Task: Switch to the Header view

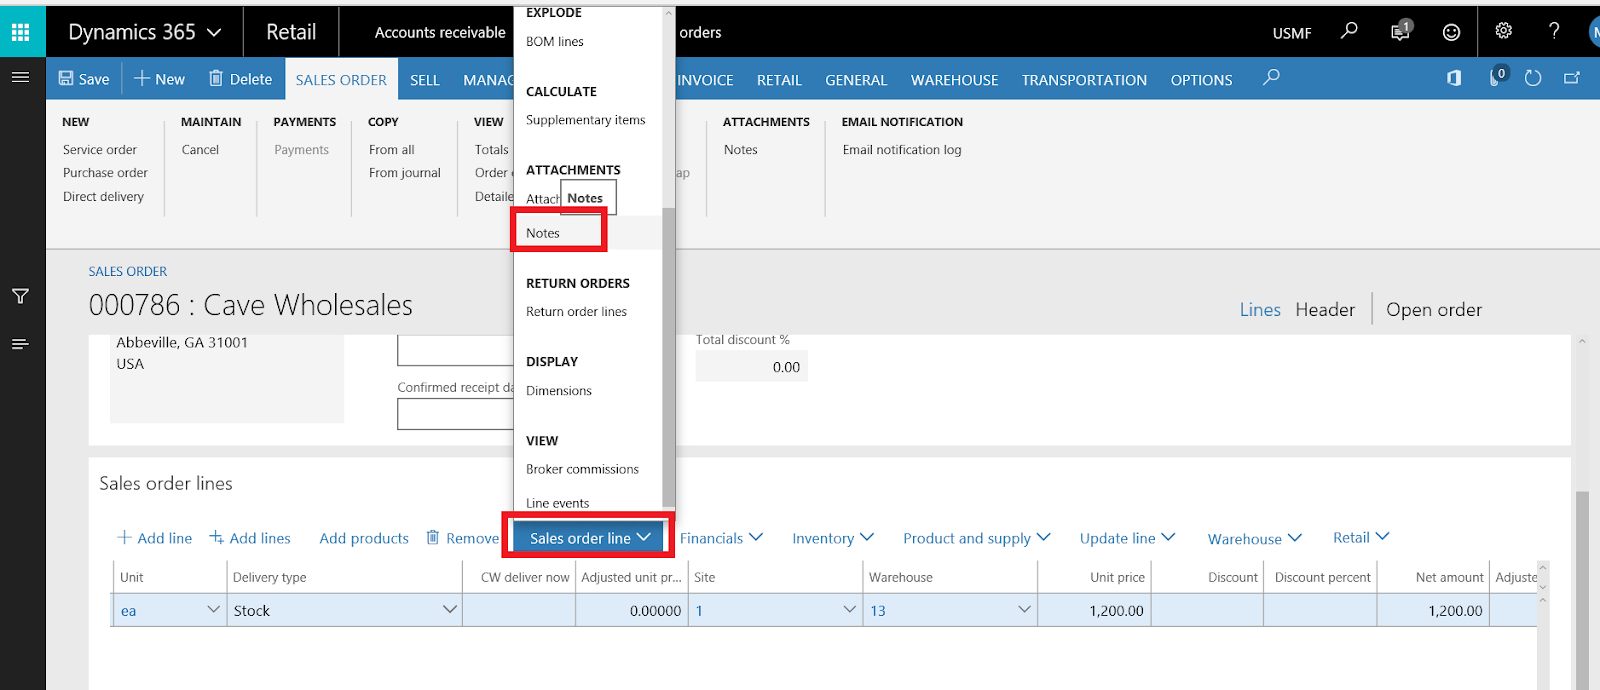Action: coord(1325,310)
